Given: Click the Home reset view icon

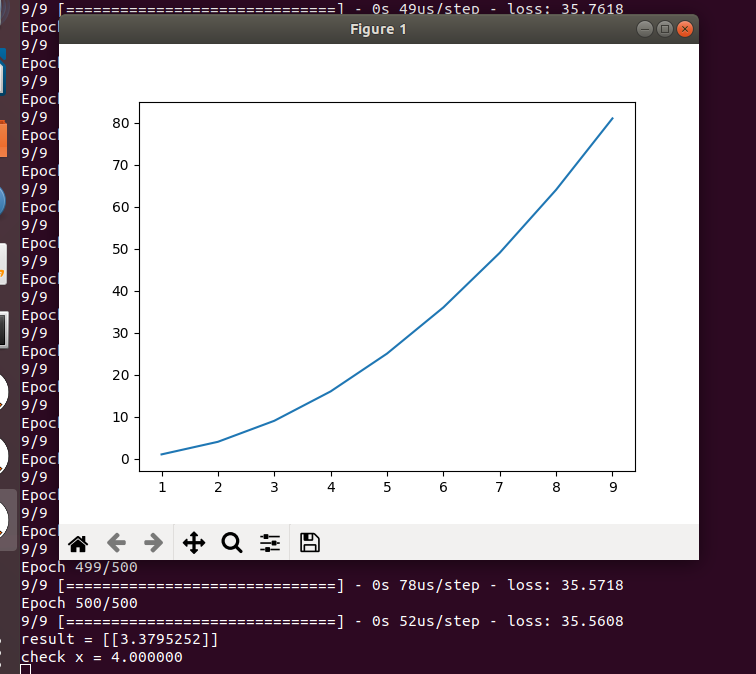Looking at the screenshot, I should click(78, 543).
